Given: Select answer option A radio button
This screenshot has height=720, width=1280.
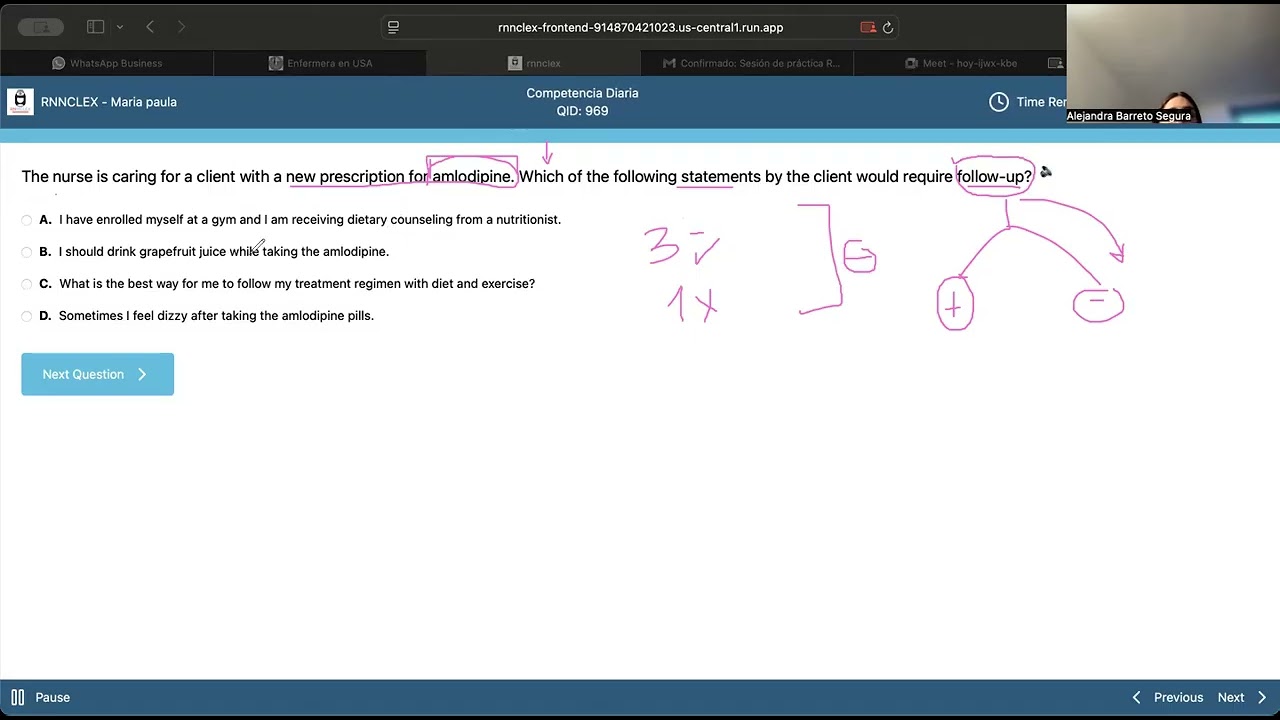Looking at the screenshot, I should point(27,220).
